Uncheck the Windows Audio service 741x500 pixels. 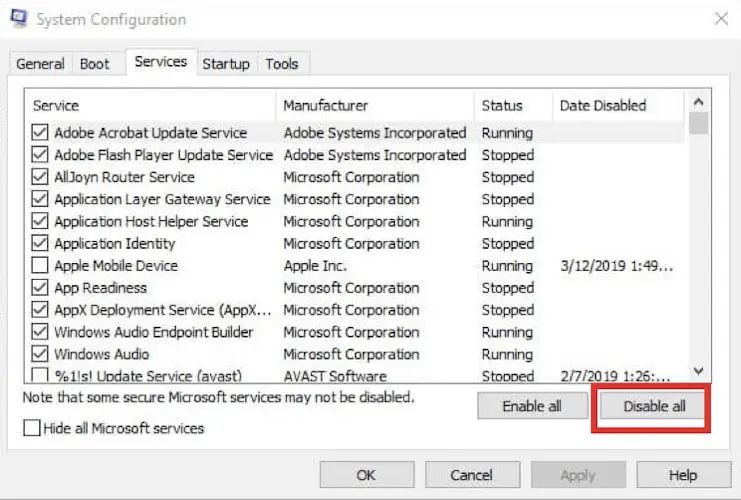pyautogui.click(x=40, y=353)
